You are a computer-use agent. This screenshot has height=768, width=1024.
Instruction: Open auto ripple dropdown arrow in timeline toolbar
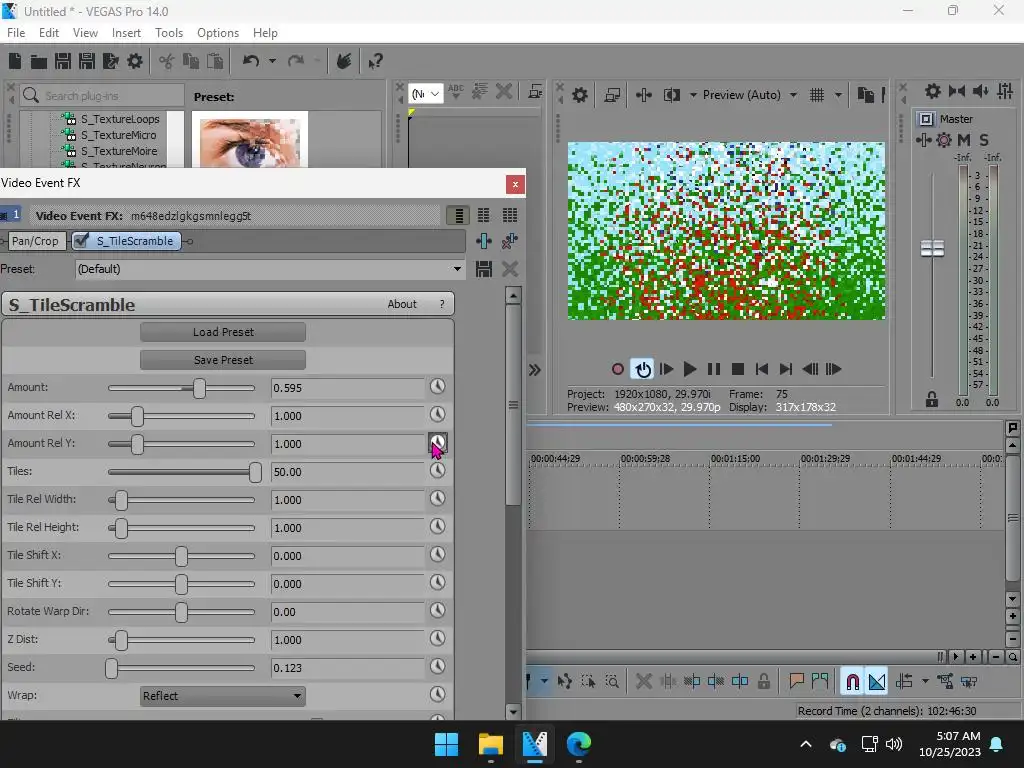pos(925,682)
